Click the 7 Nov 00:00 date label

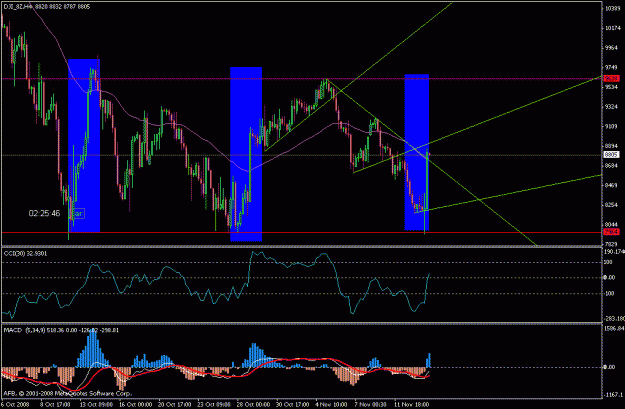[370, 404]
